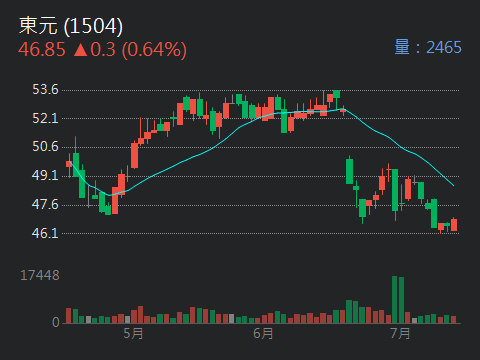
Task: Click the 0 volume axis label
Action: 56,322
